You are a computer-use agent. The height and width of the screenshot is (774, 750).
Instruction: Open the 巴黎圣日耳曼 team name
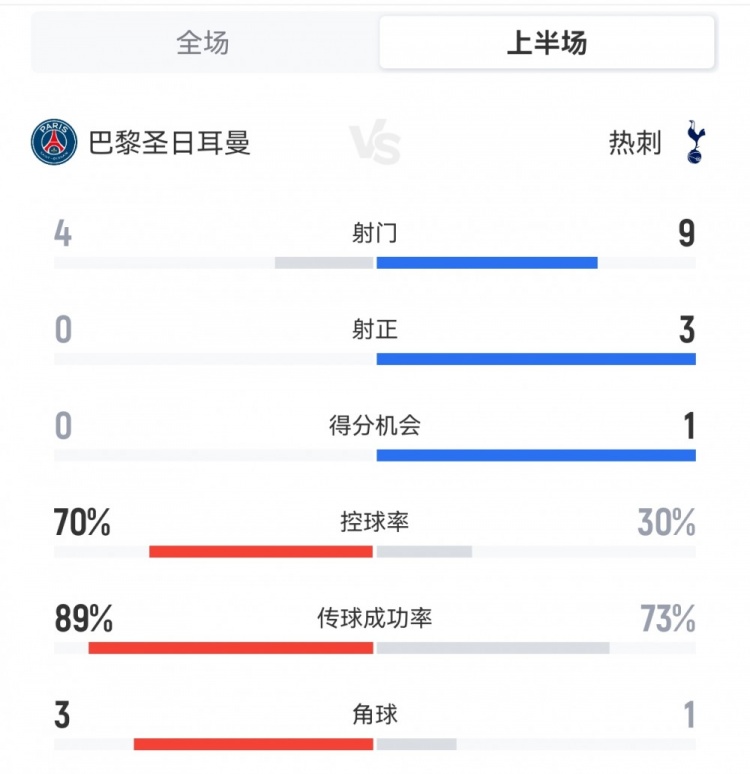click(169, 143)
